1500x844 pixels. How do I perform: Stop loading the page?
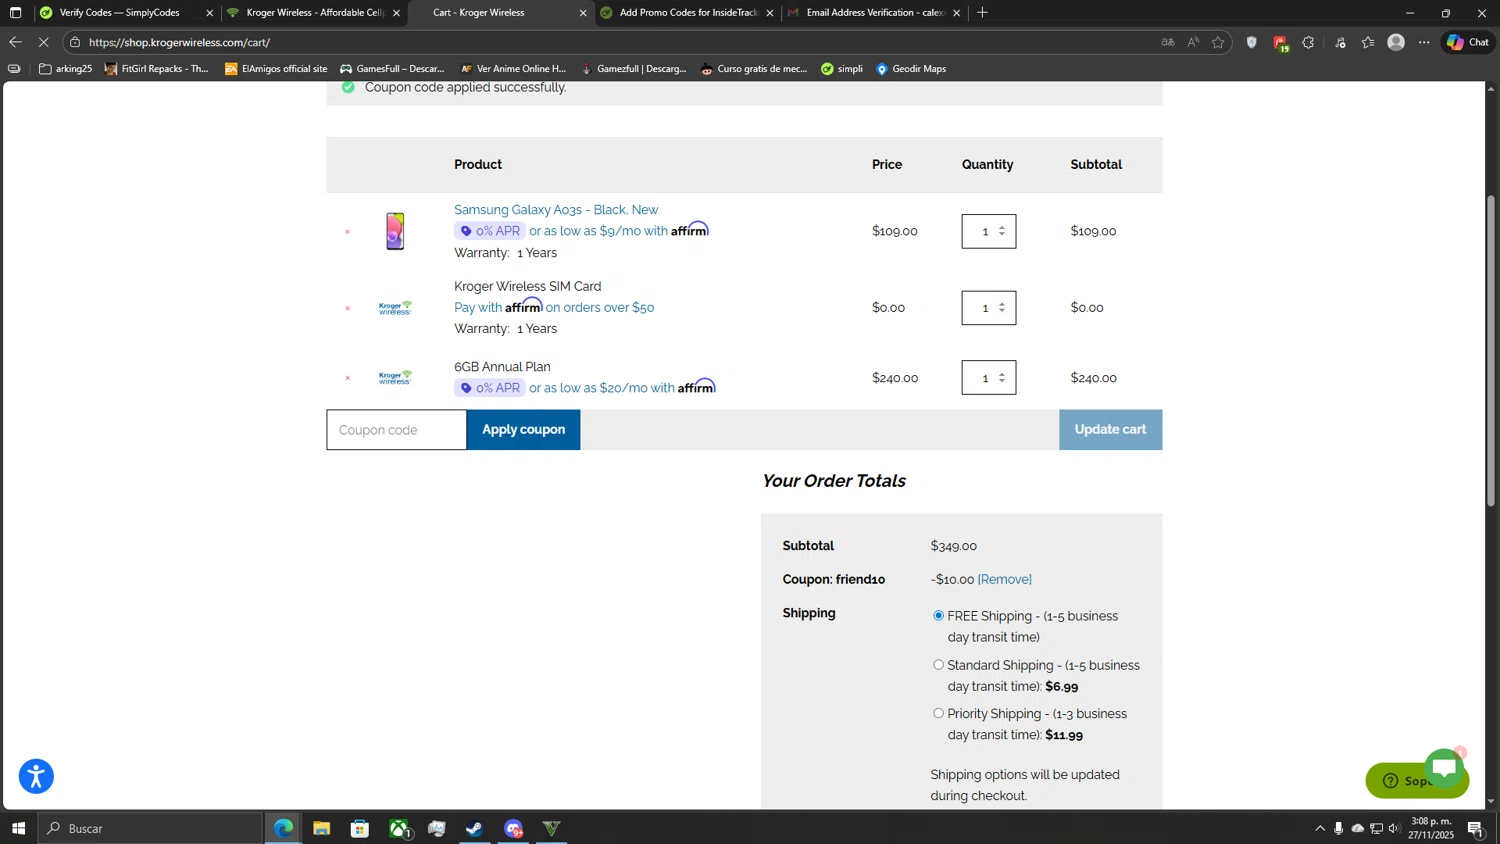click(43, 42)
